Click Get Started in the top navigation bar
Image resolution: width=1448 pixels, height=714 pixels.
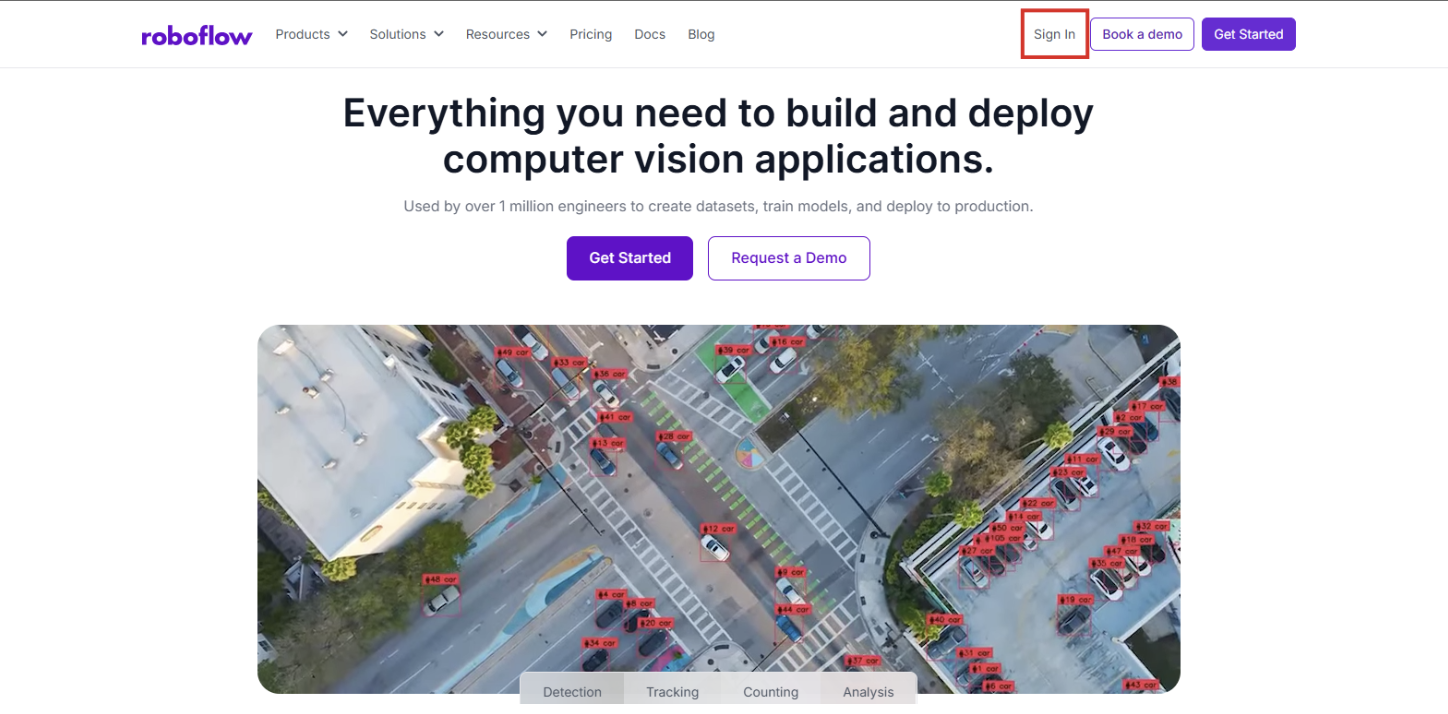pyautogui.click(x=1248, y=34)
